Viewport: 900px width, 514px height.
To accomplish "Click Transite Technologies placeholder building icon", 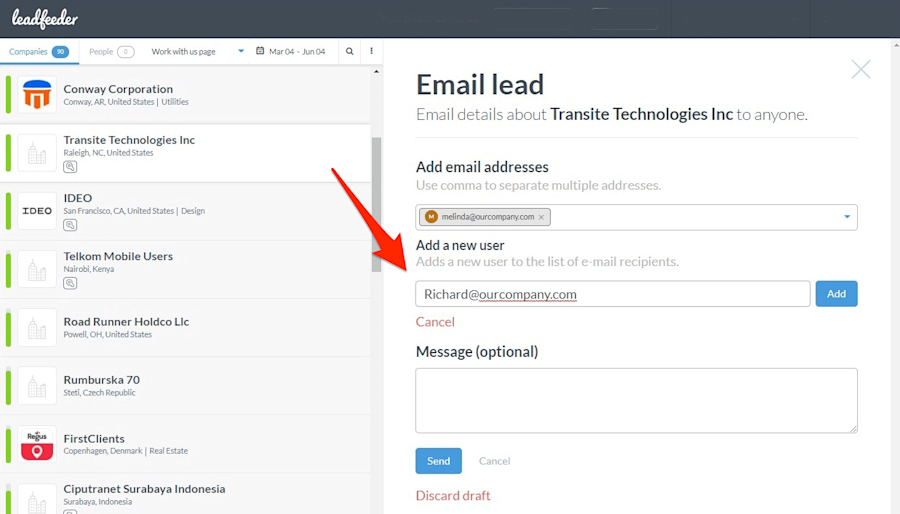I will click(37, 153).
